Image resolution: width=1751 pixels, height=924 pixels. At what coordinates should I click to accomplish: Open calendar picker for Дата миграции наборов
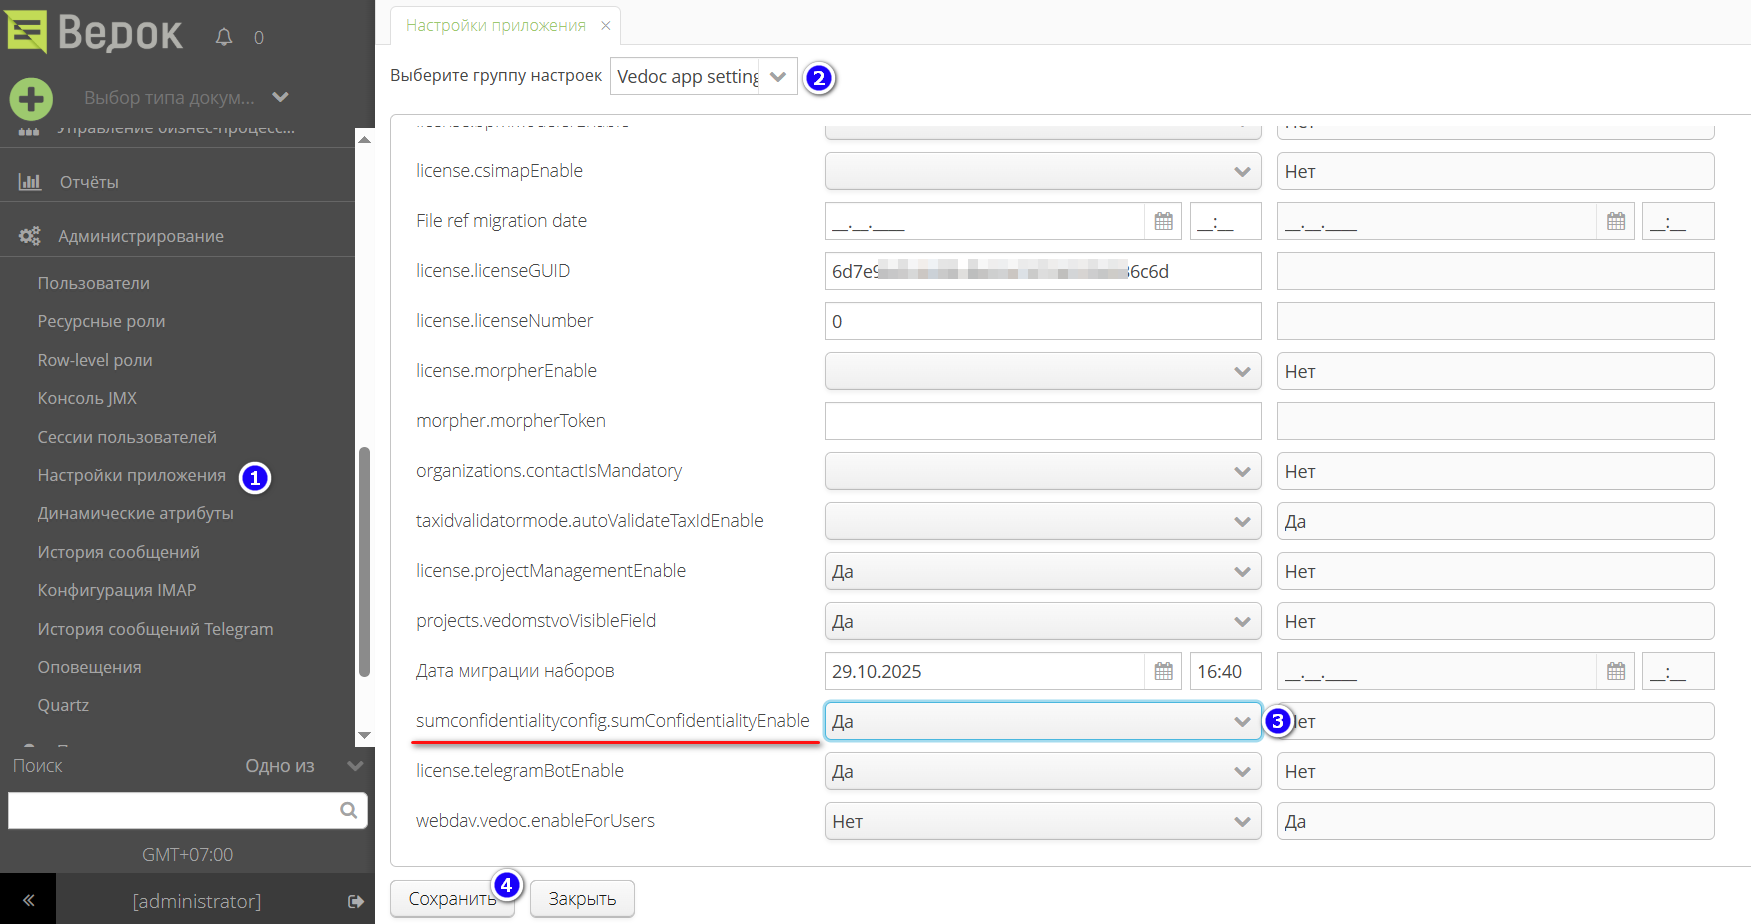coord(1163,671)
